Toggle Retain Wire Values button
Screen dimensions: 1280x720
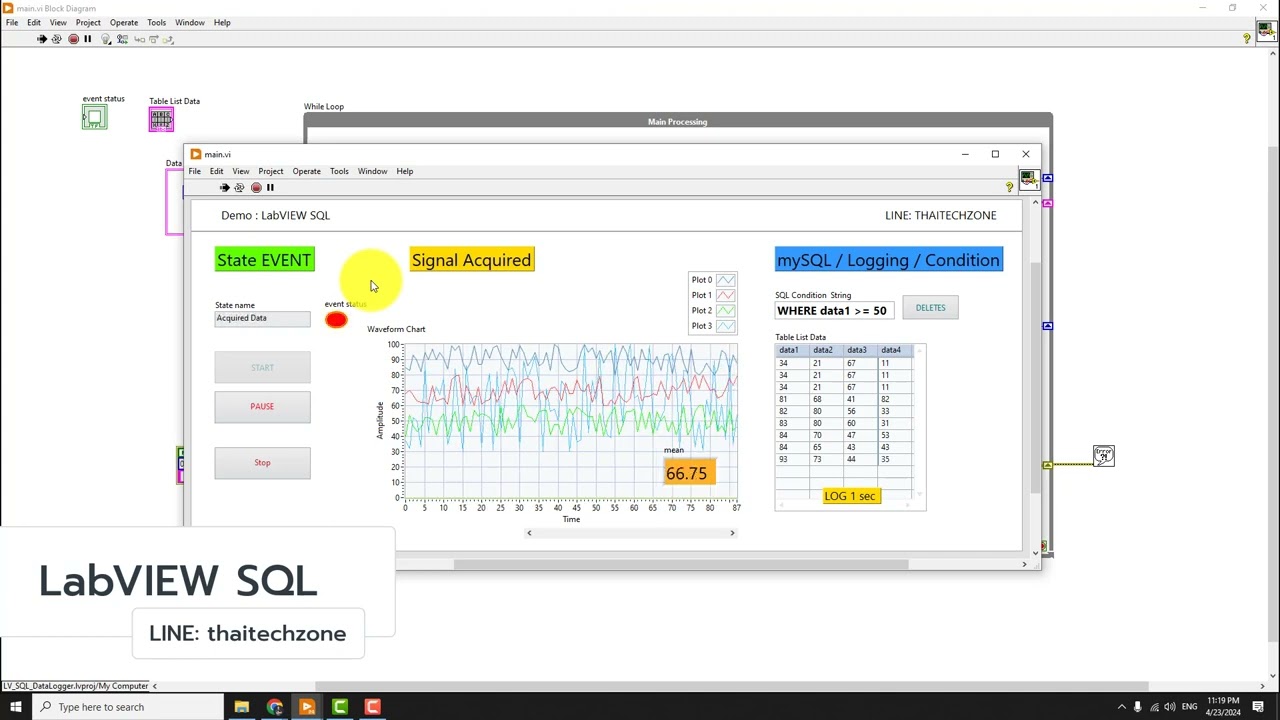point(122,39)
